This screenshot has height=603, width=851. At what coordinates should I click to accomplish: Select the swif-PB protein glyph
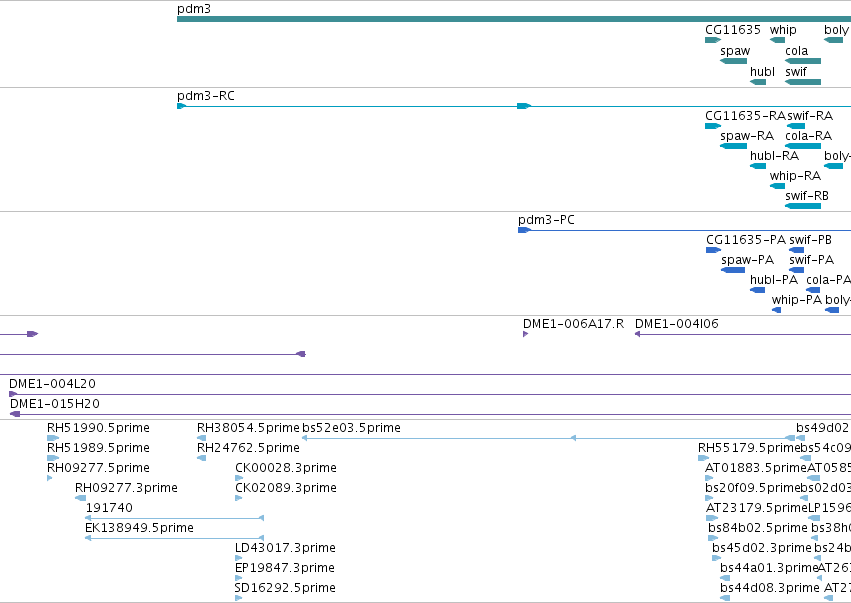click(796, 250)
